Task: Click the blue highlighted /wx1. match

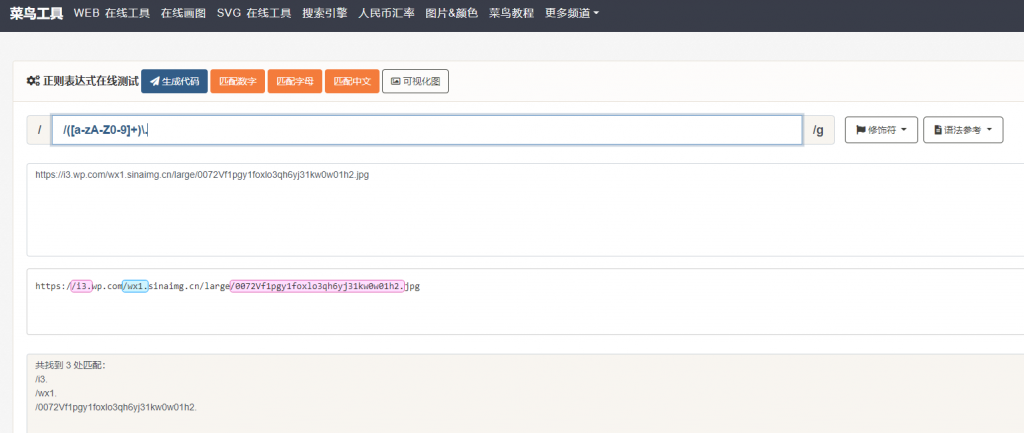Action: (135, 286)
